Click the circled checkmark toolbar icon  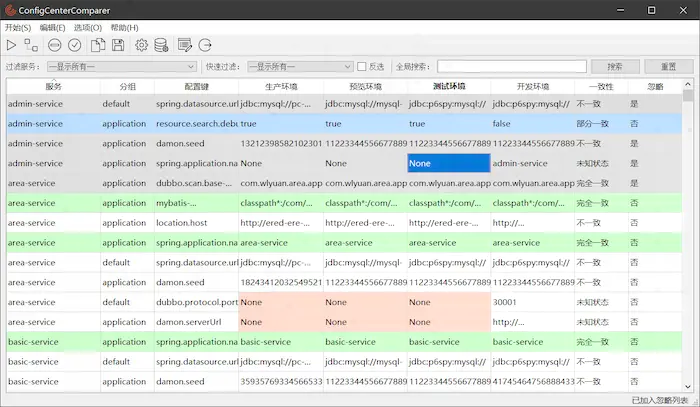75,45
